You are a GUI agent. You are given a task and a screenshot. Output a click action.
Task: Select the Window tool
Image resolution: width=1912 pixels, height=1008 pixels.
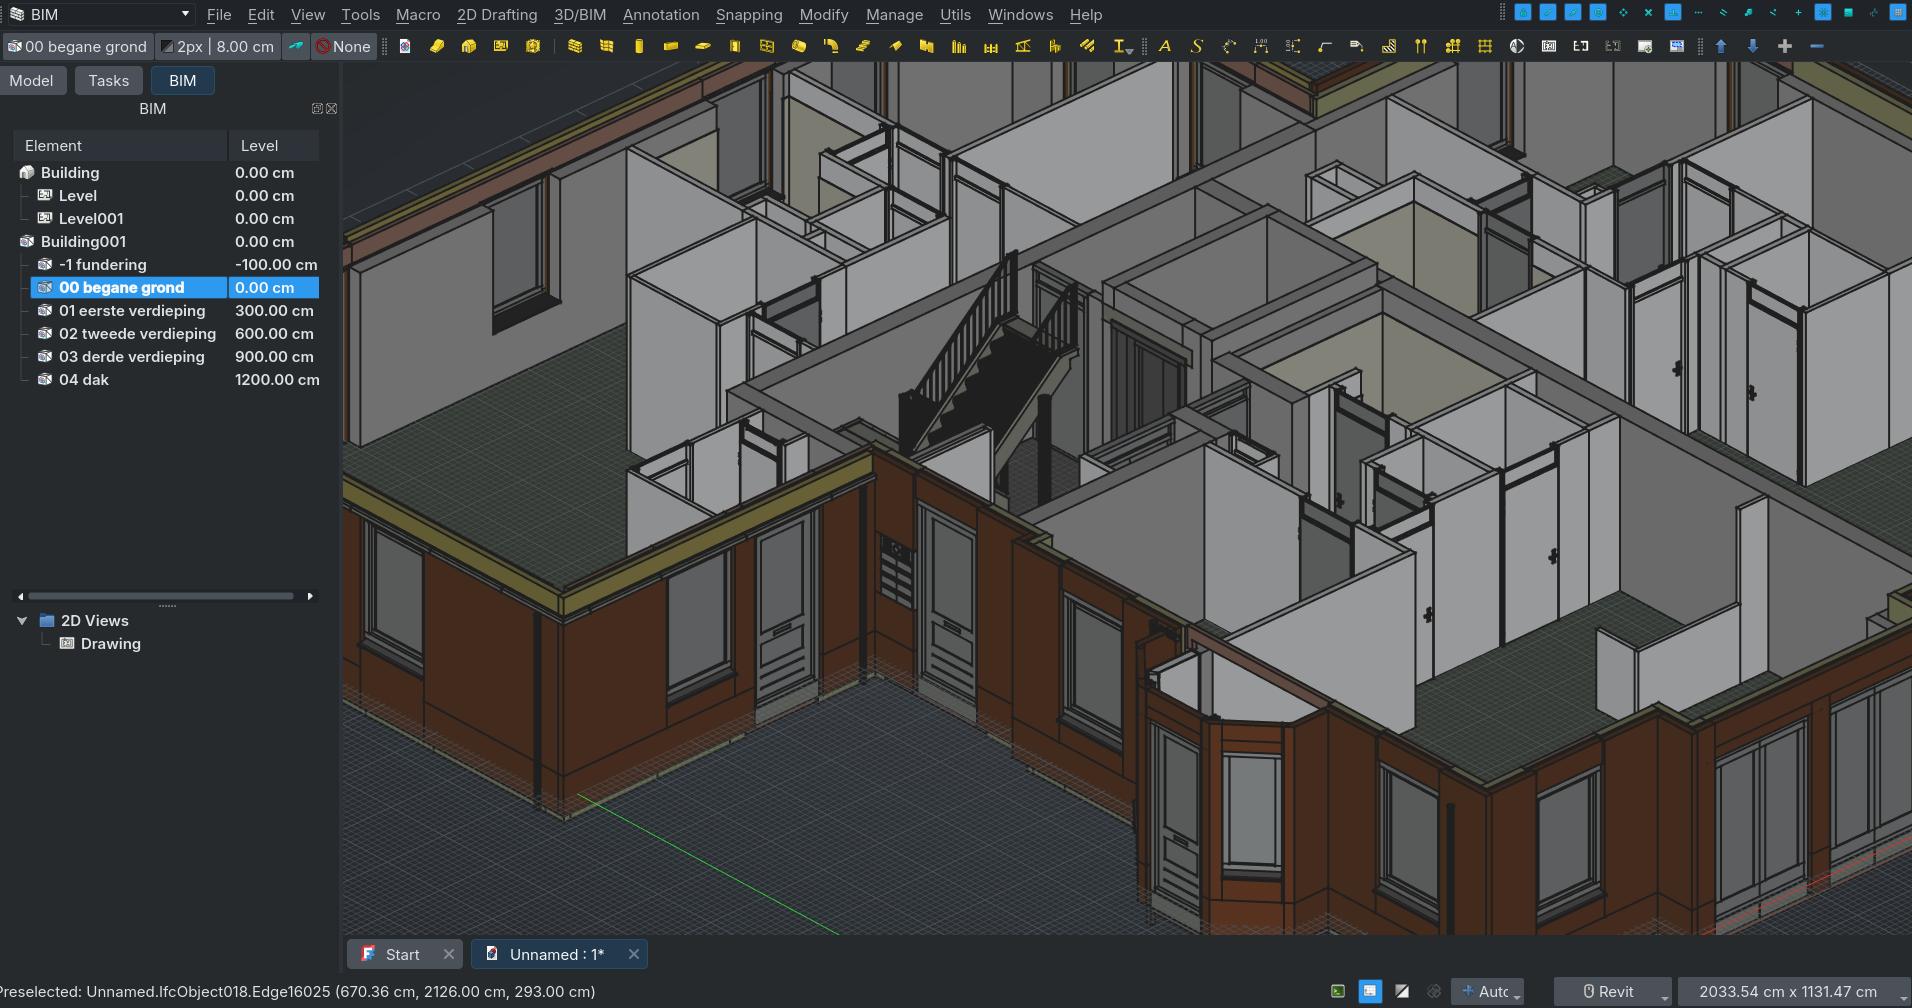click(768, 46)
